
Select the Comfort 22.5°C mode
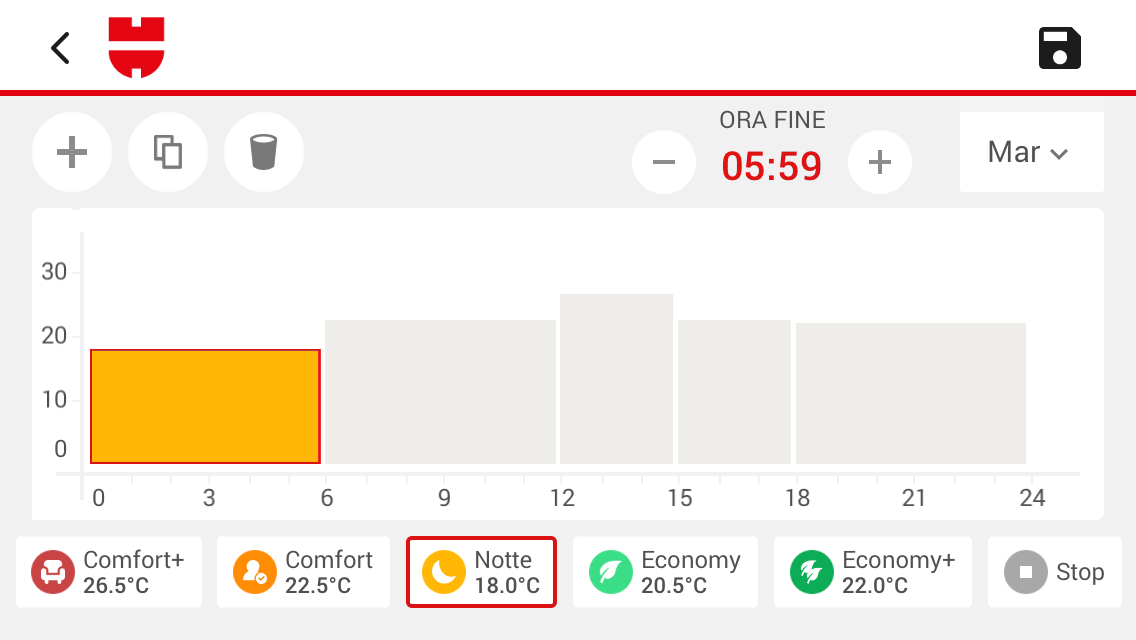(304, 572)
